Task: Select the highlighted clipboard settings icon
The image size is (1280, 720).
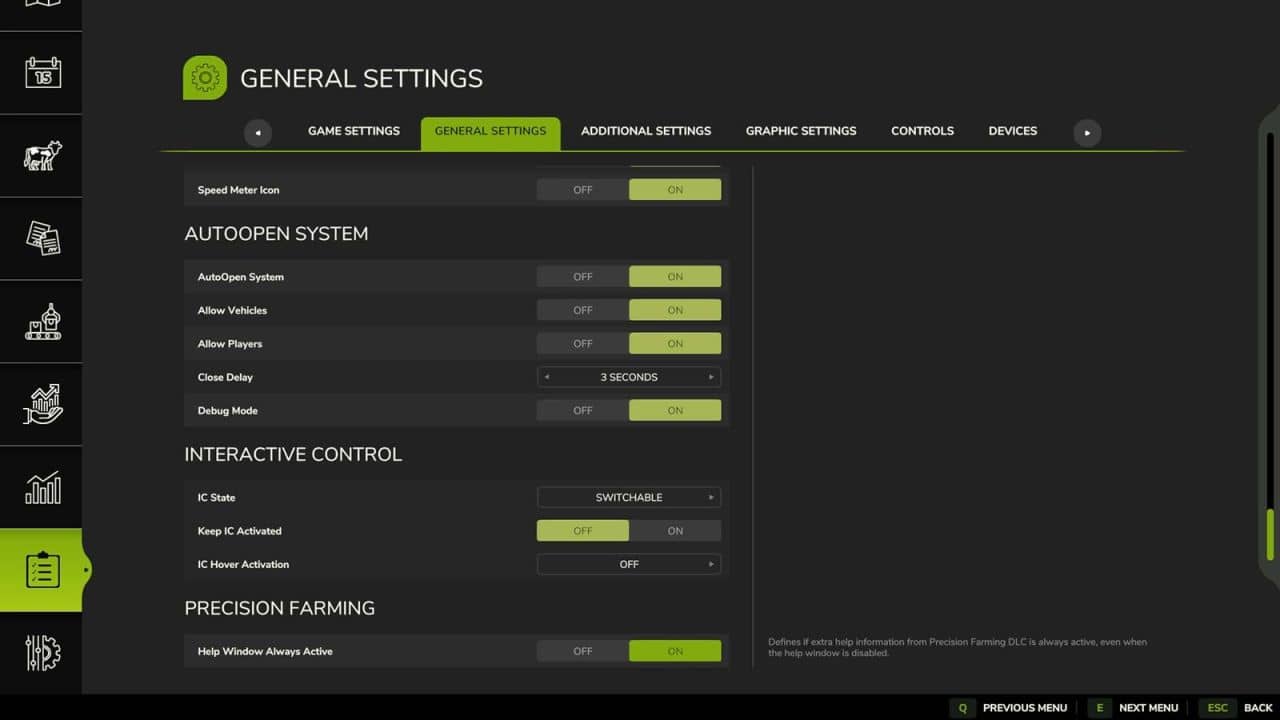Action: [41, 570]
